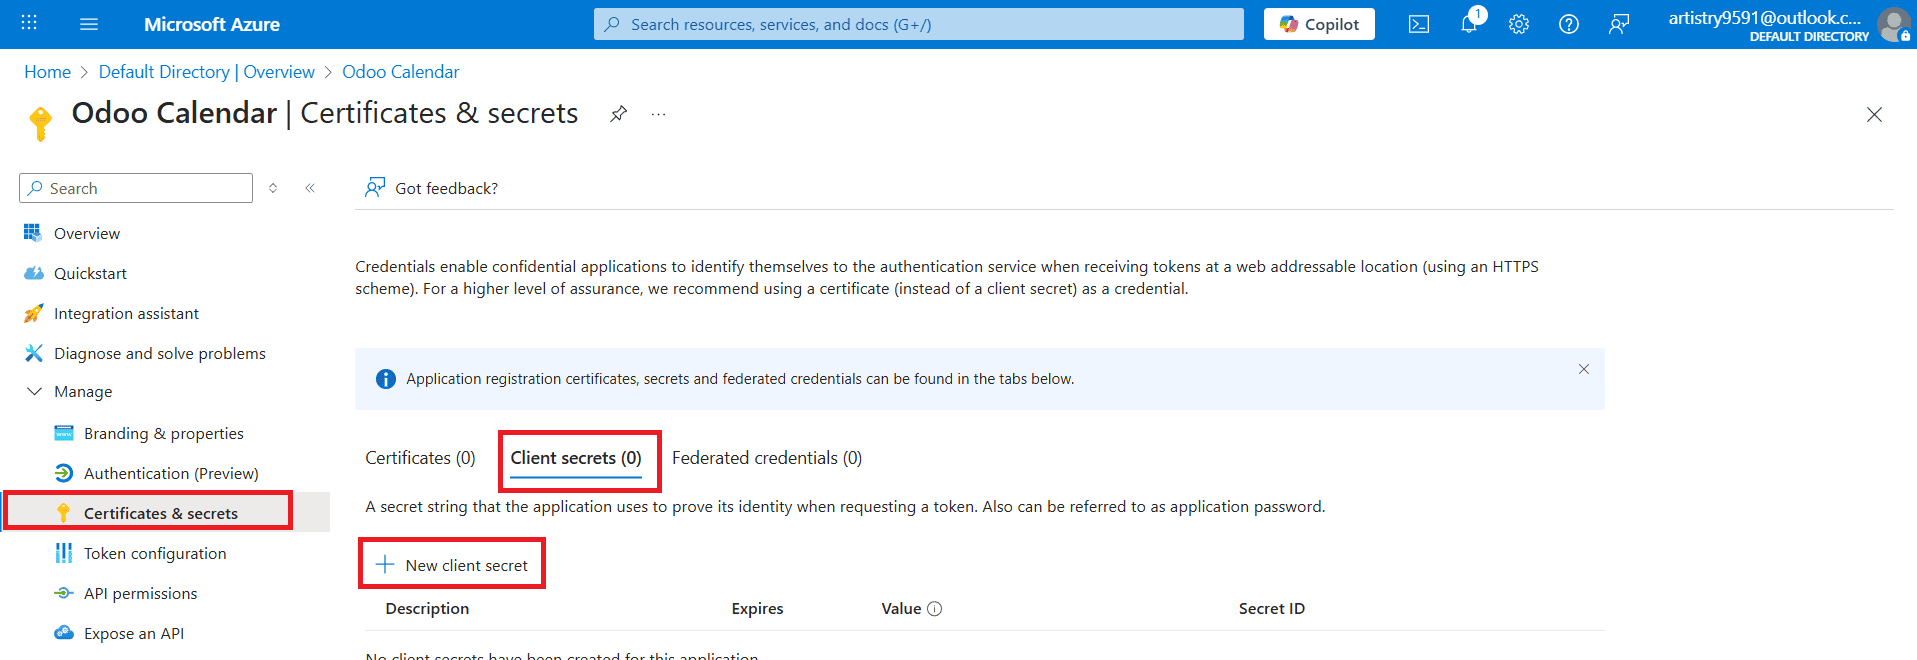The image size is (1917, 660).
Task: Open feedback icon in top bar
Action: [x=1619, y=24]
